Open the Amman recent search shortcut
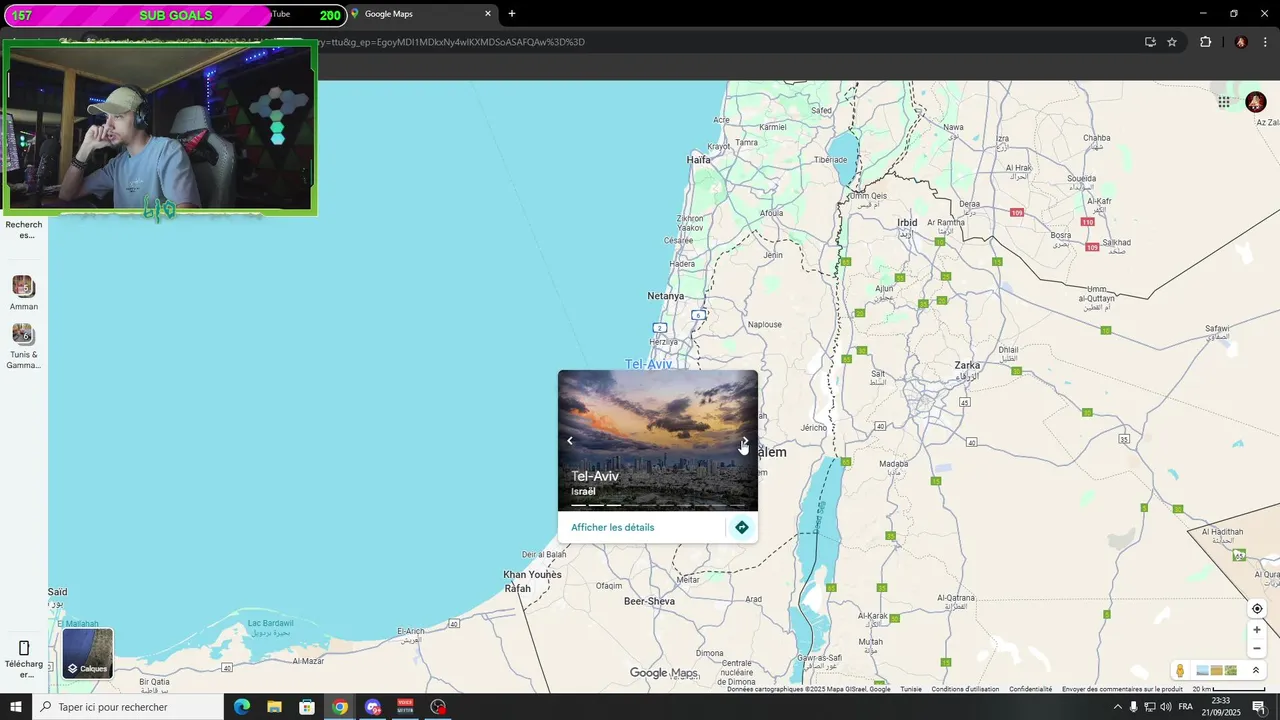 (x=23, y=294)
